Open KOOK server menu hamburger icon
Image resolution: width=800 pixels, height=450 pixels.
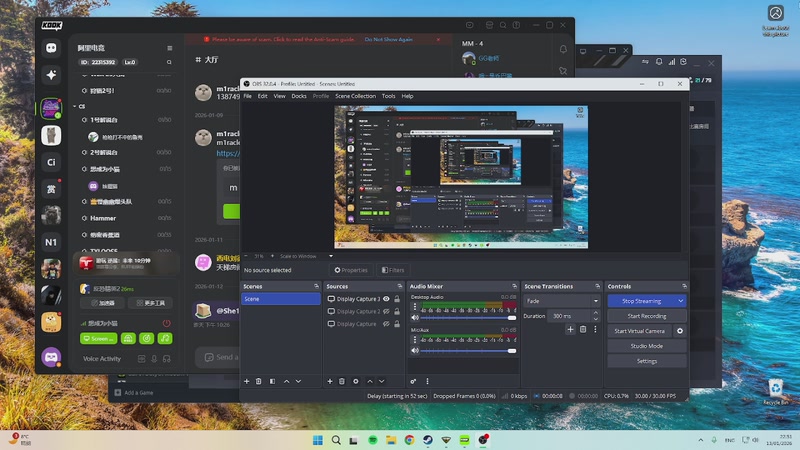(169, 48)
